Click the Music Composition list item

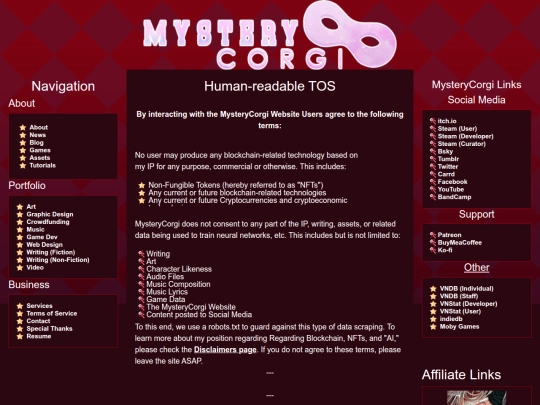click(178, 284)
